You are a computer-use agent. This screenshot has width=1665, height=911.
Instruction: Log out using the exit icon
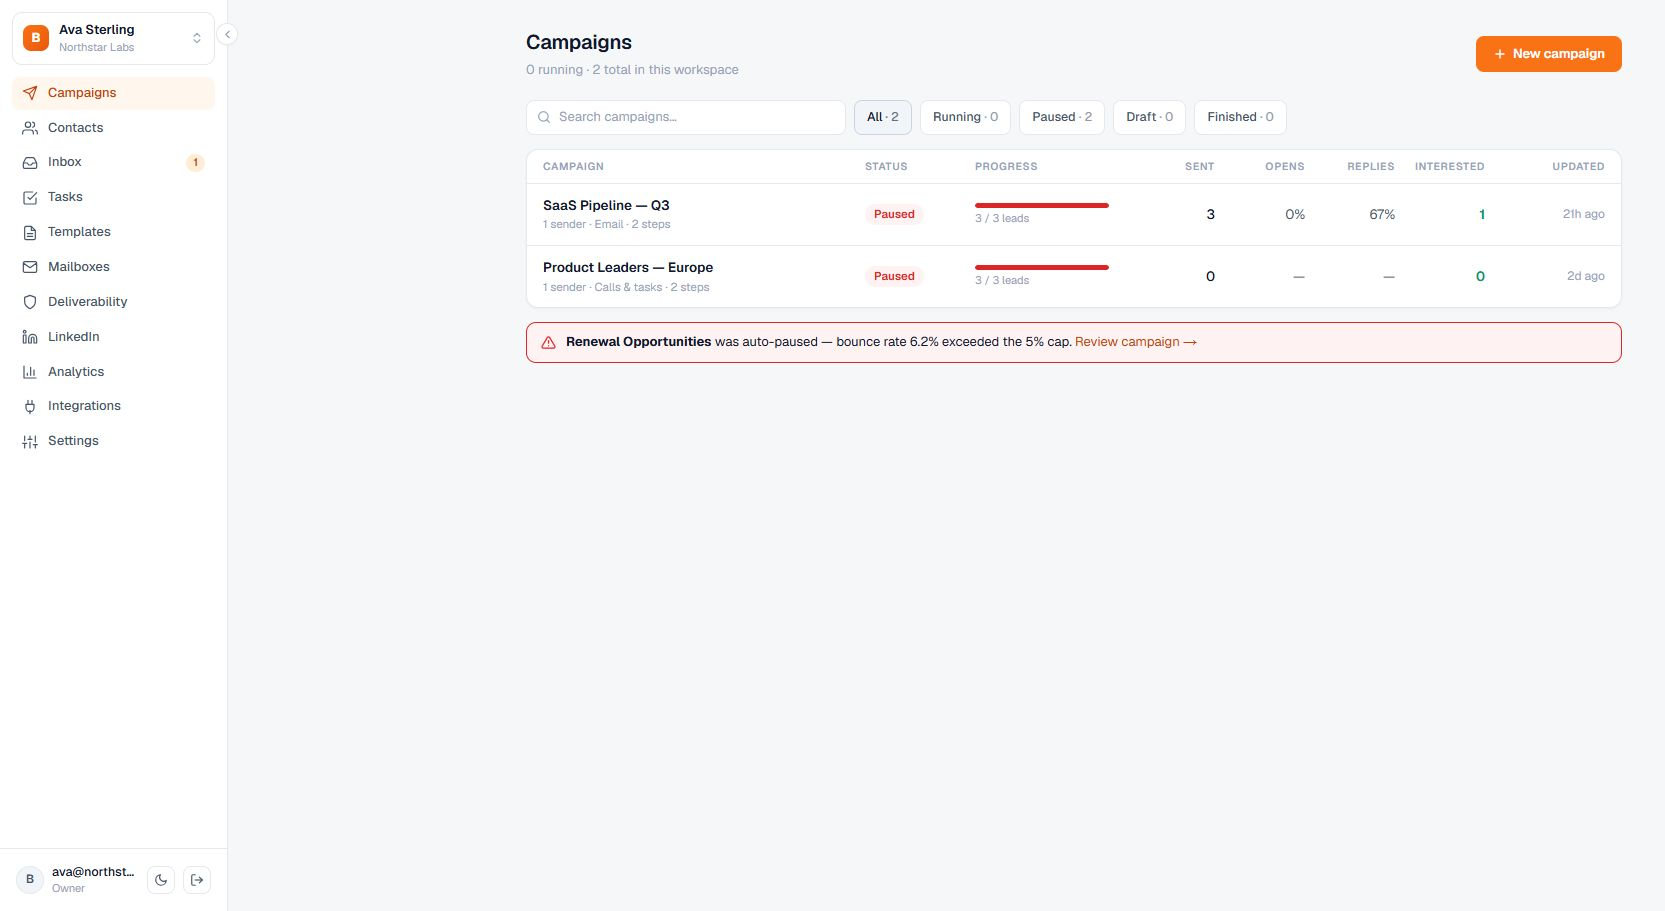(x=197, y=880)
